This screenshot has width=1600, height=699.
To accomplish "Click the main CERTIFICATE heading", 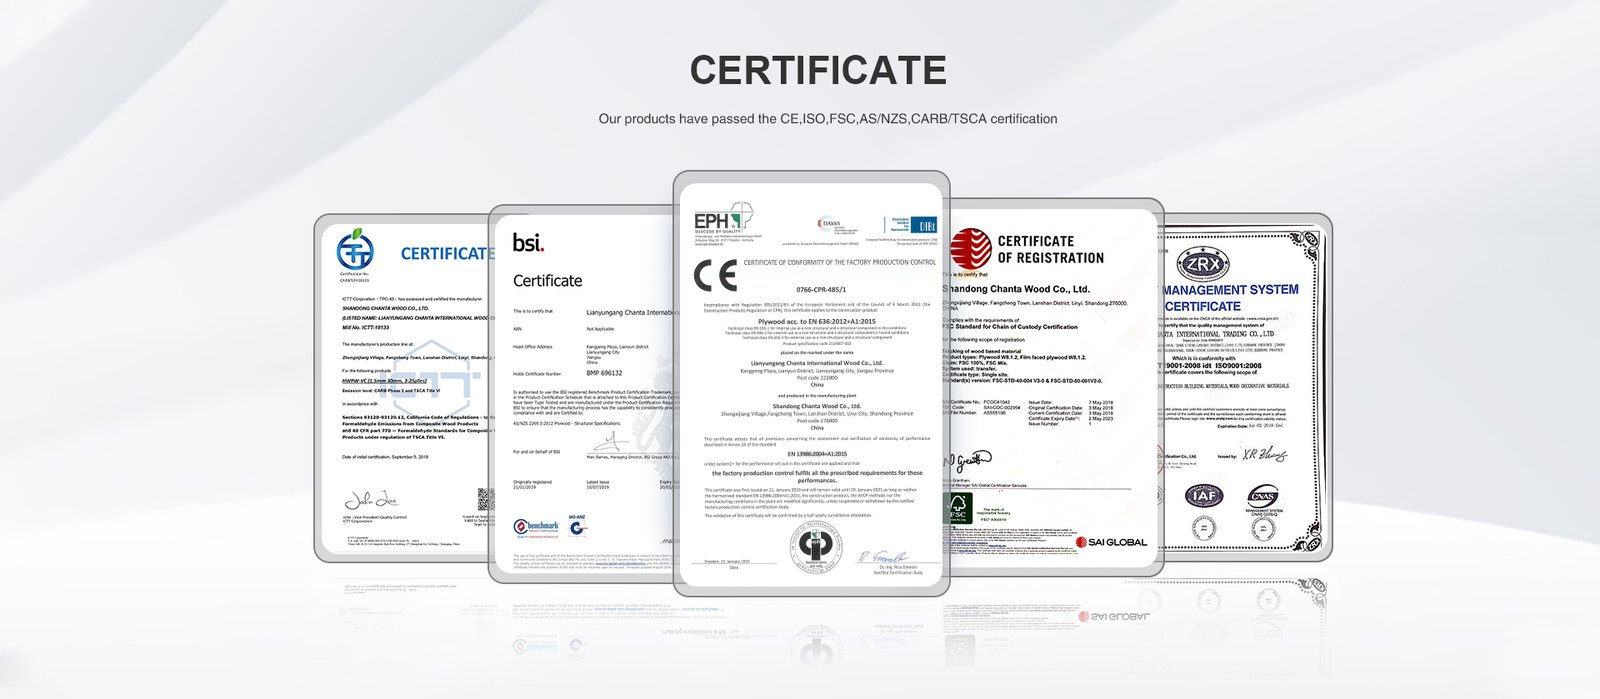I will coord(818,70).
